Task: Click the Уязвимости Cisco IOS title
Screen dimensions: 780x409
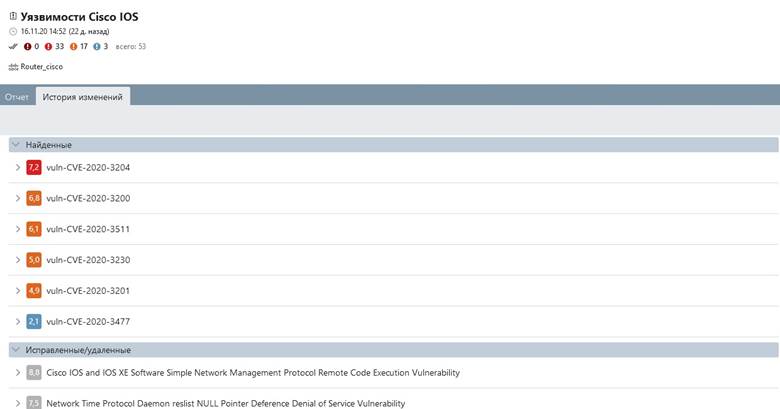Action: click(80, 16)
